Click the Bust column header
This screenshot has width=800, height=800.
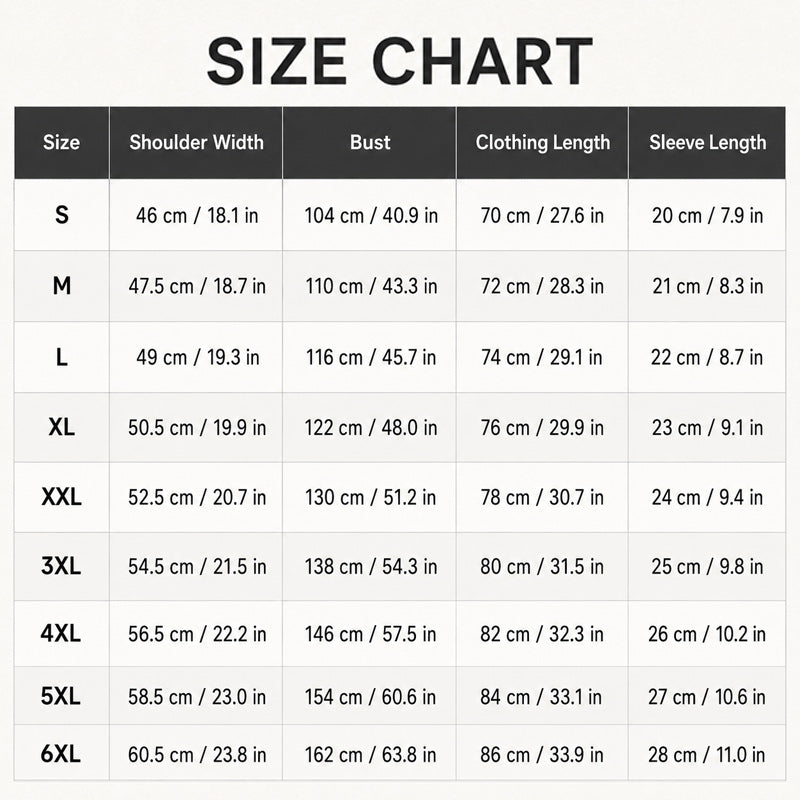click(370, 142)
